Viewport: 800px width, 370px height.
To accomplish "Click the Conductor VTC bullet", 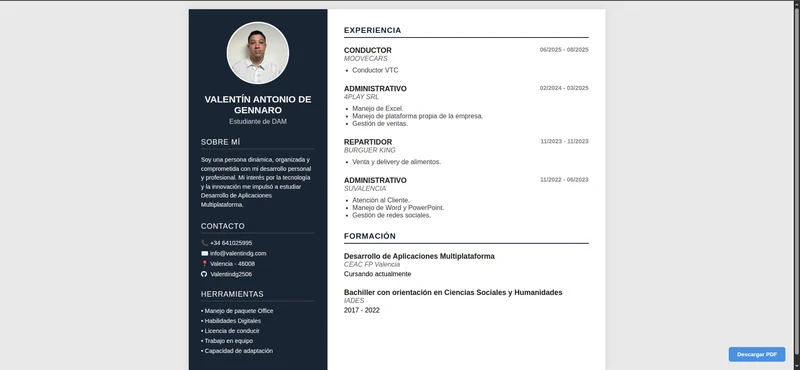I will (x=375, y=70).
